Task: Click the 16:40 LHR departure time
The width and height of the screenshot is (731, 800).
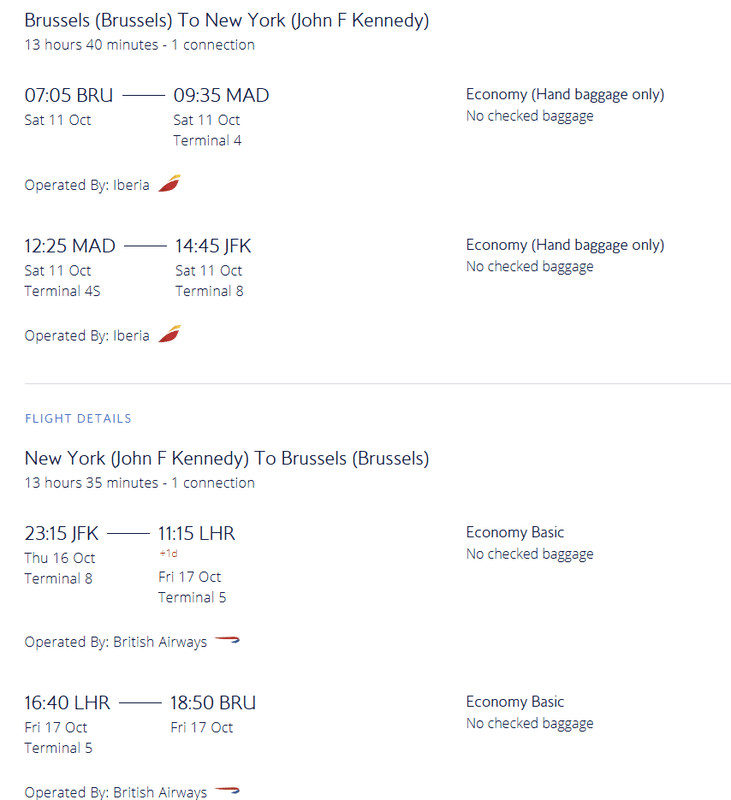Action: coord(67,703)
